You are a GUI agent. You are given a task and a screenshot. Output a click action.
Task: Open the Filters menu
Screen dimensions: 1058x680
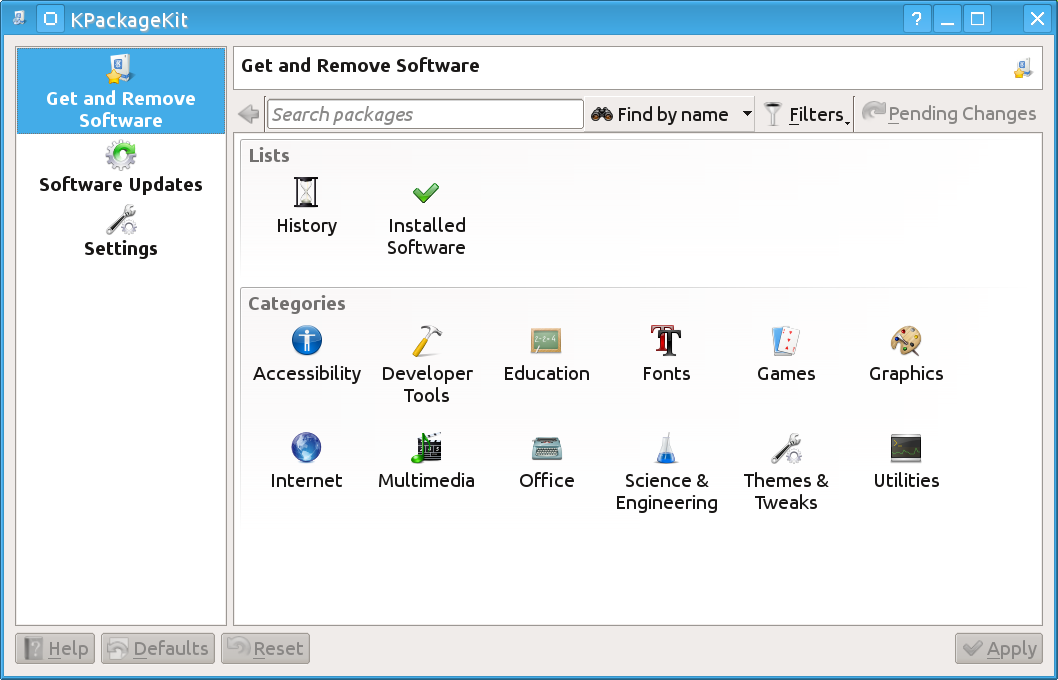(x=805, y=114)
